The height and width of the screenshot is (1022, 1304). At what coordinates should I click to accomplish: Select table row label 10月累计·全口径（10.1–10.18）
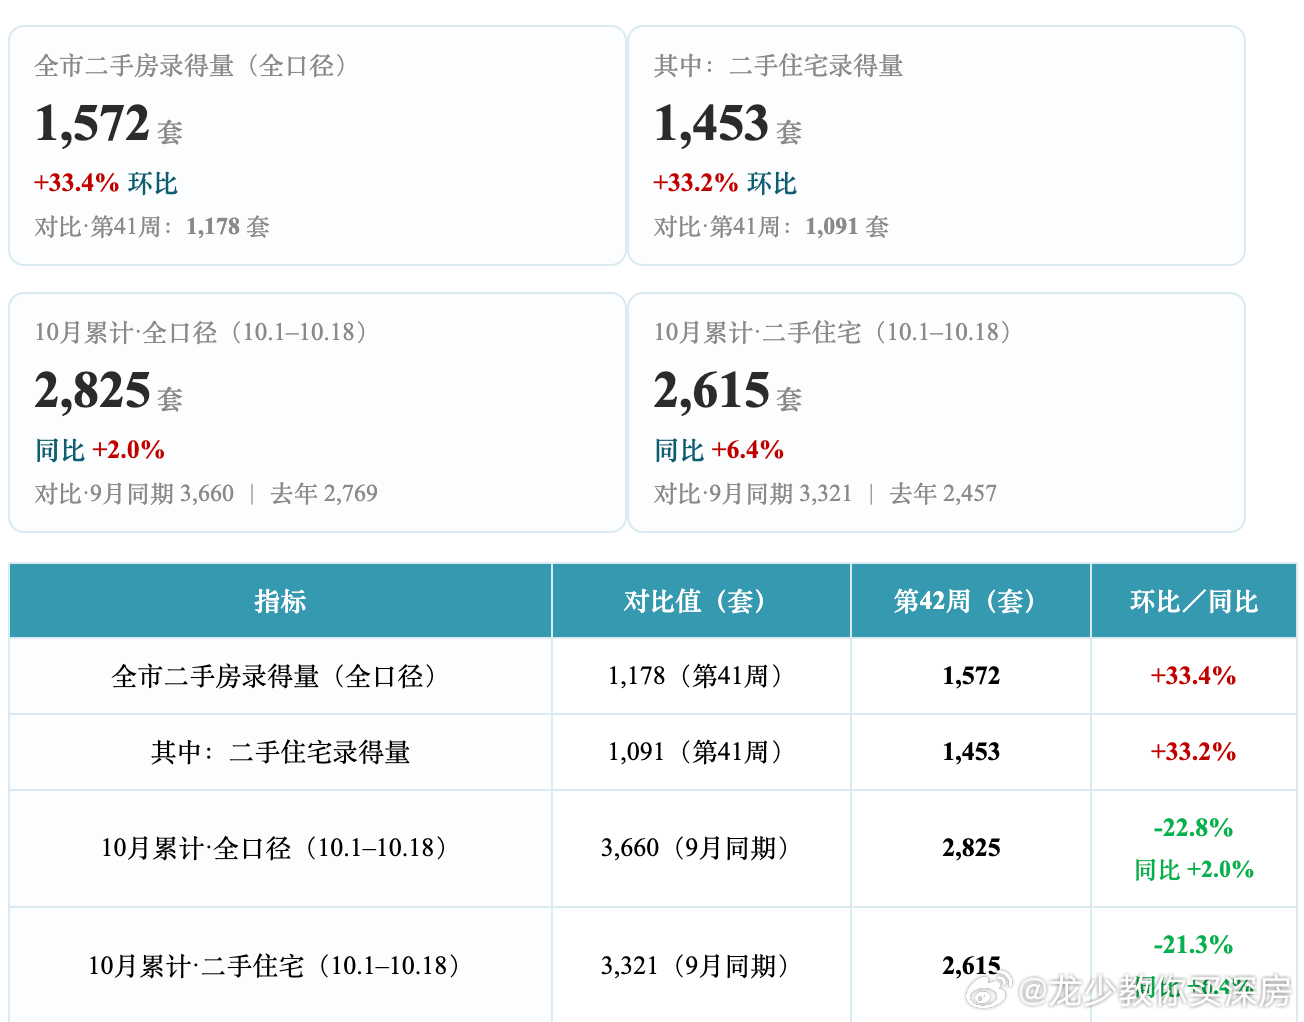(280, 849)
